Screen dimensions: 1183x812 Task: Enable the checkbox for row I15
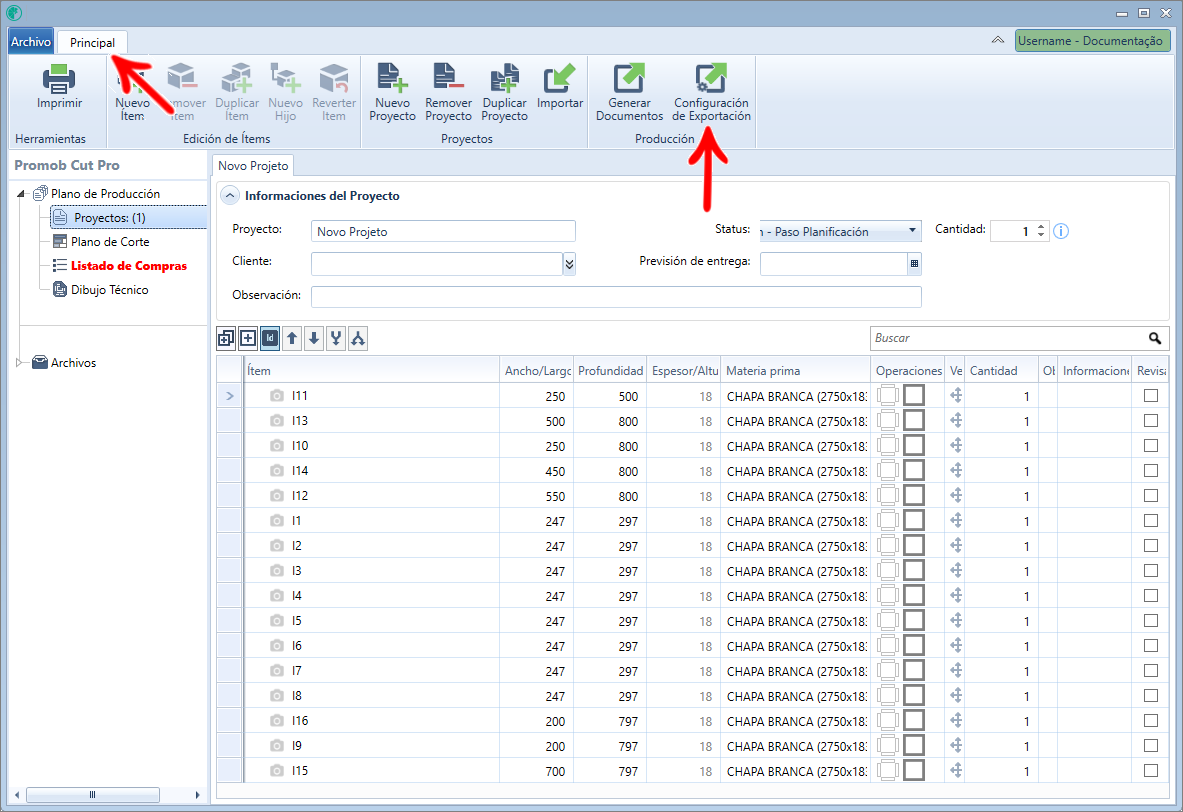tap(1151, 770)
